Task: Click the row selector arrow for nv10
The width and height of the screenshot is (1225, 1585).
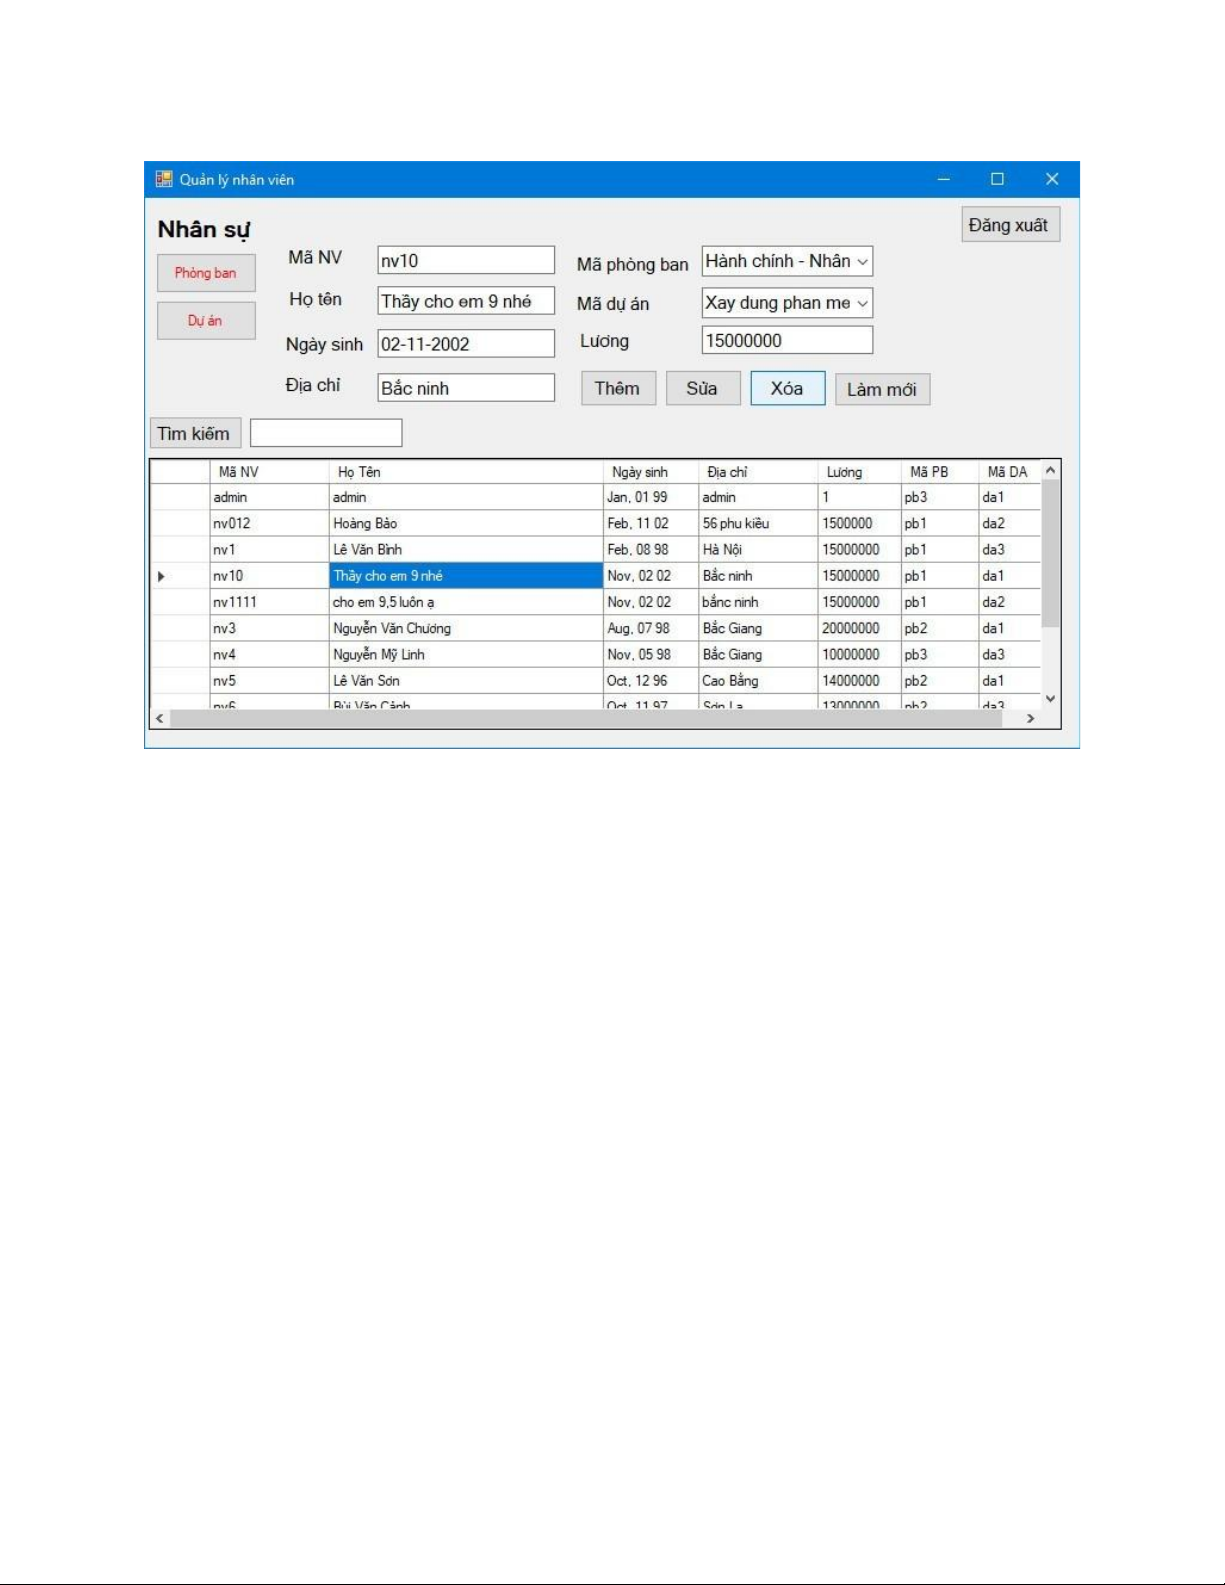Action: (x=161, y=576)
